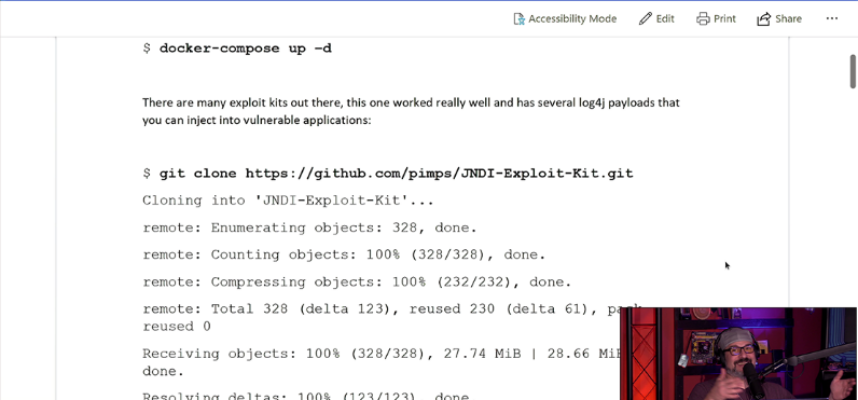Click the Edit pencil button
Screen dimensions: 858x400
[657, 19]
